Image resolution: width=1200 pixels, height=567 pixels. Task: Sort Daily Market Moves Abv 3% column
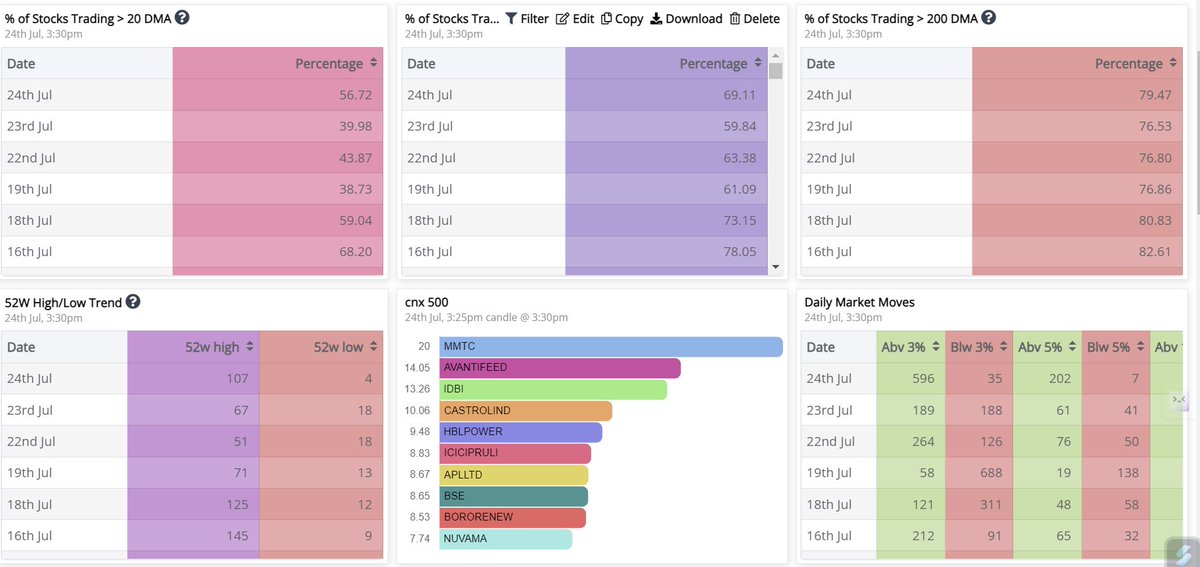click(x=935, y=347)
